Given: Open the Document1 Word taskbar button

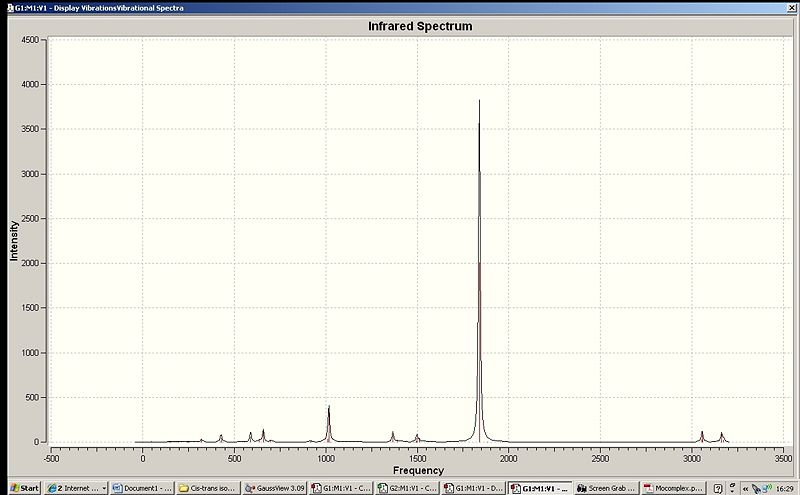Looking at the screenshot, I should coord(142,488).
